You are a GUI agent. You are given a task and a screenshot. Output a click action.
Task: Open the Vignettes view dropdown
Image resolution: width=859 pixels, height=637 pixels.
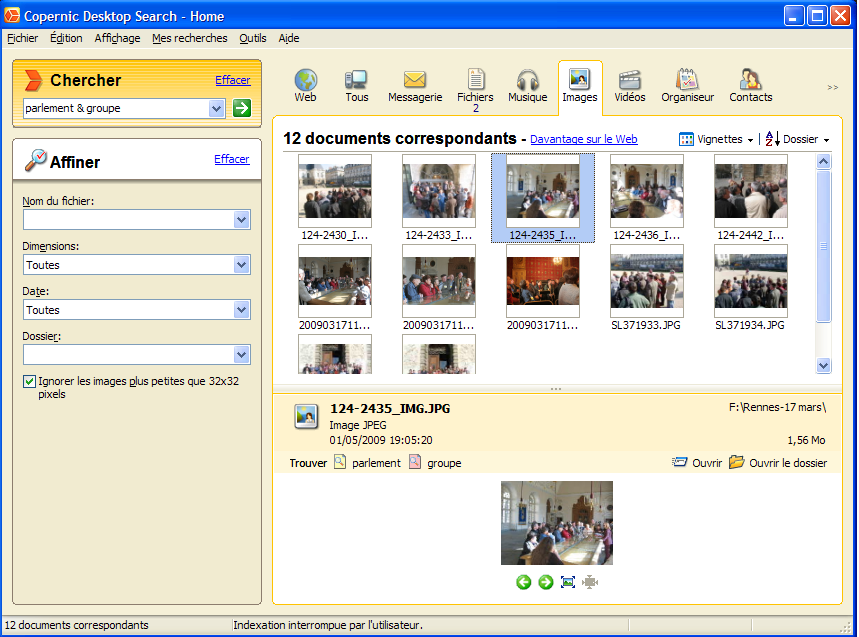[x=716, y=140]
